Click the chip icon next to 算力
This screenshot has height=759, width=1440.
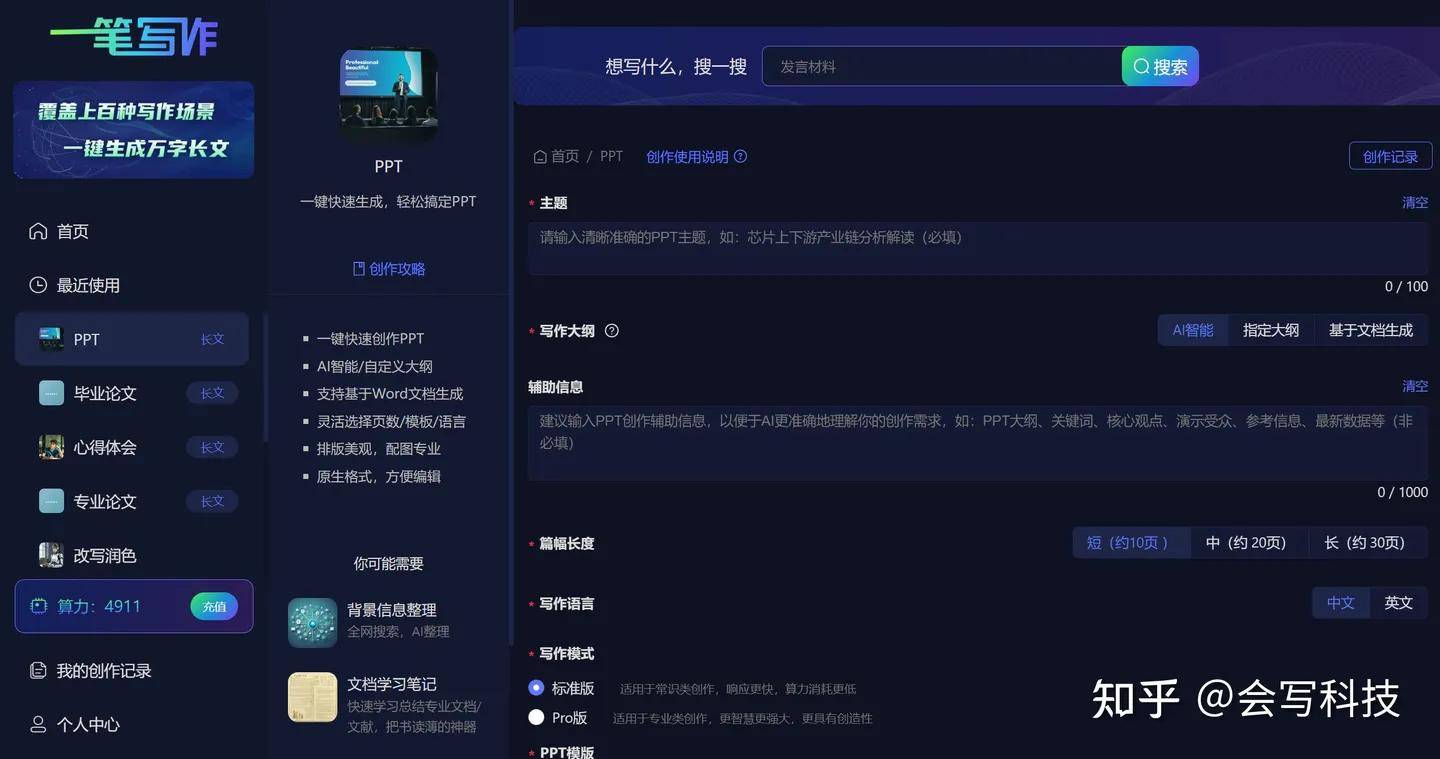tap(39, 606)
